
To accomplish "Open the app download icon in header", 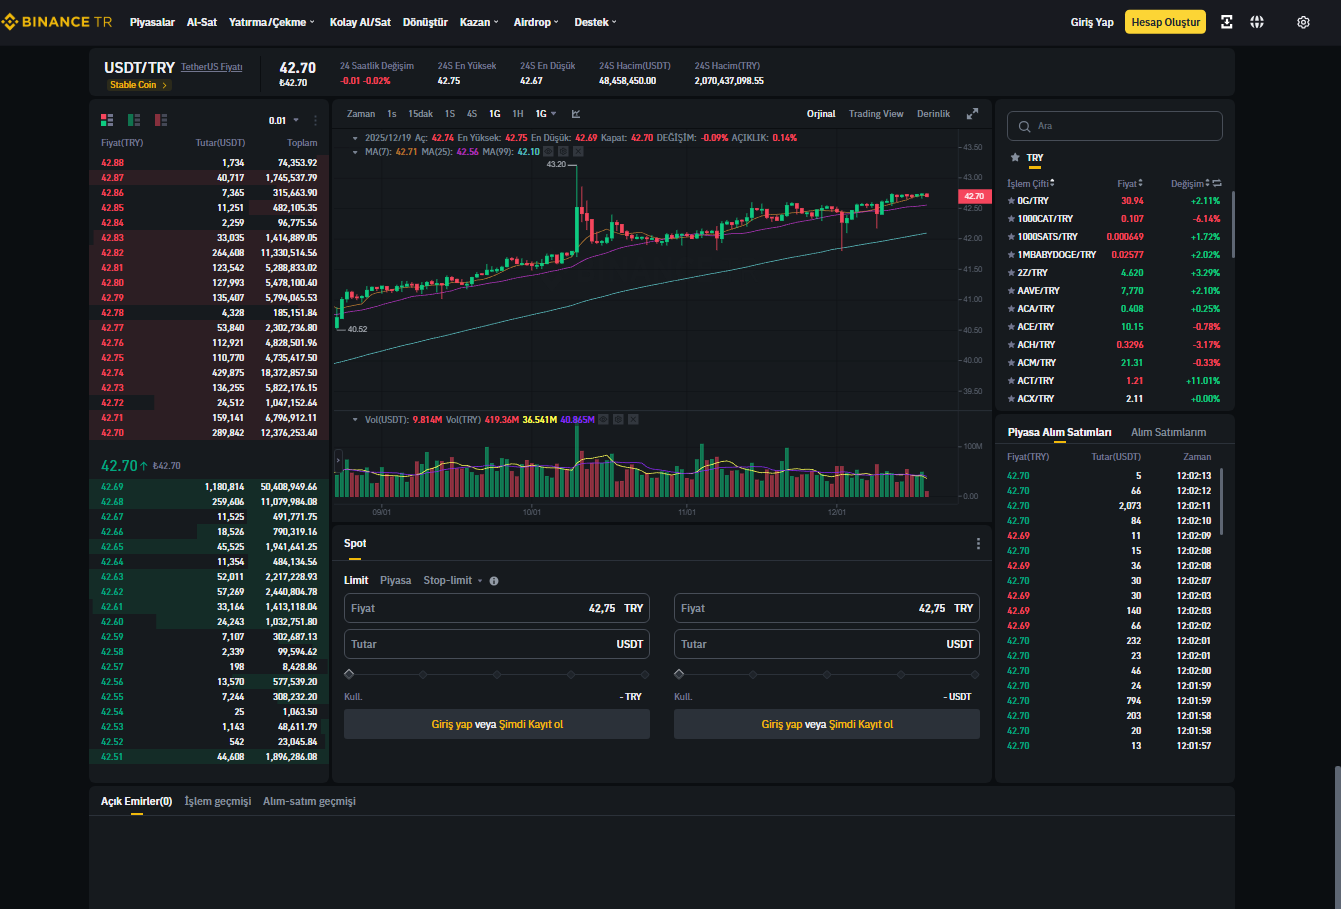I will (x=1226, y=22).
